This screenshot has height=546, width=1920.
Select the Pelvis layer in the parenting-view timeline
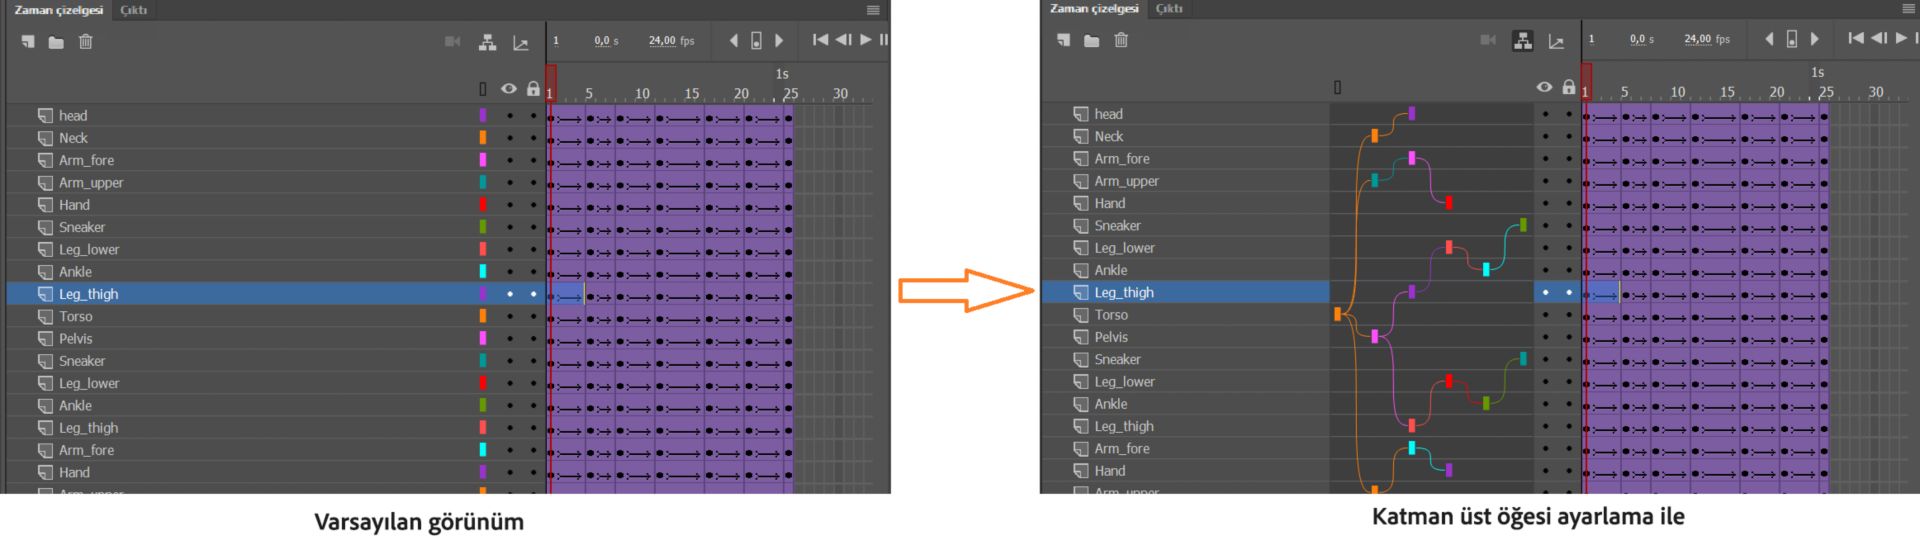point(1111,337)
